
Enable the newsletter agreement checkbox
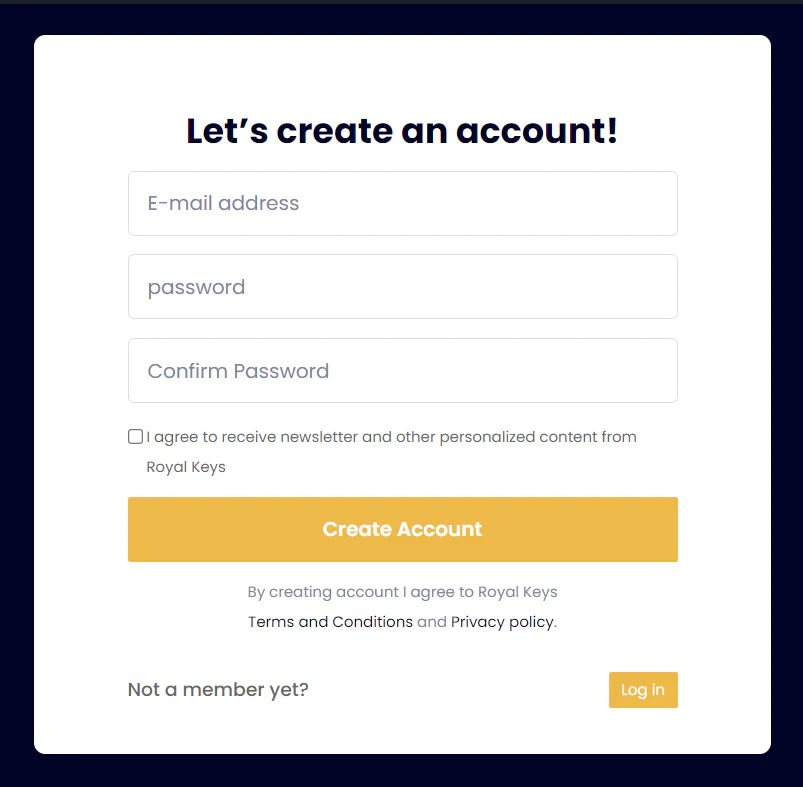click(135, 437)
